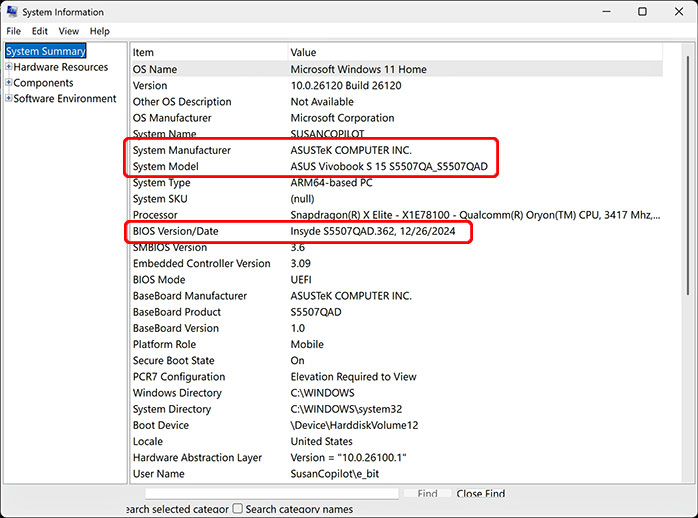Open the Help menu
698x518 pixels.
pyautogui.click(x=99, y=31)
